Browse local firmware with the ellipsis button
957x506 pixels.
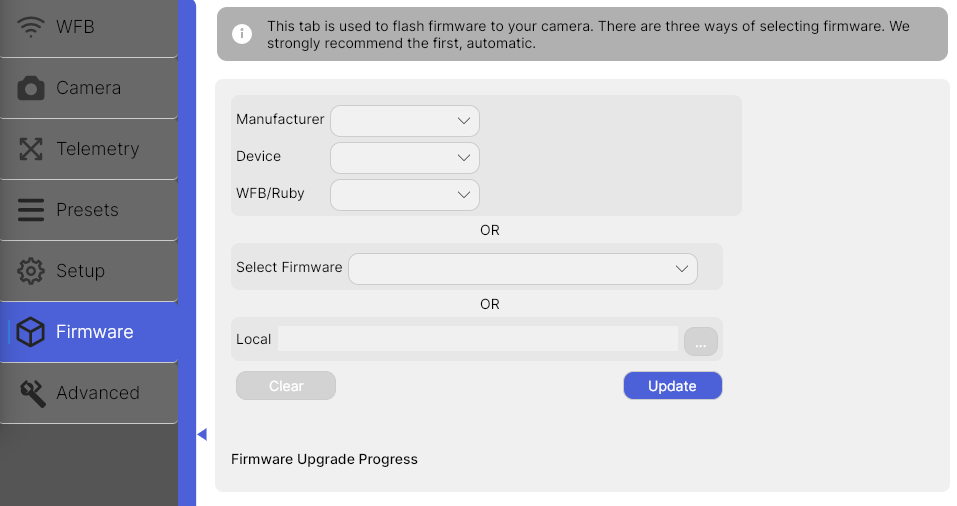pos(701,342)
